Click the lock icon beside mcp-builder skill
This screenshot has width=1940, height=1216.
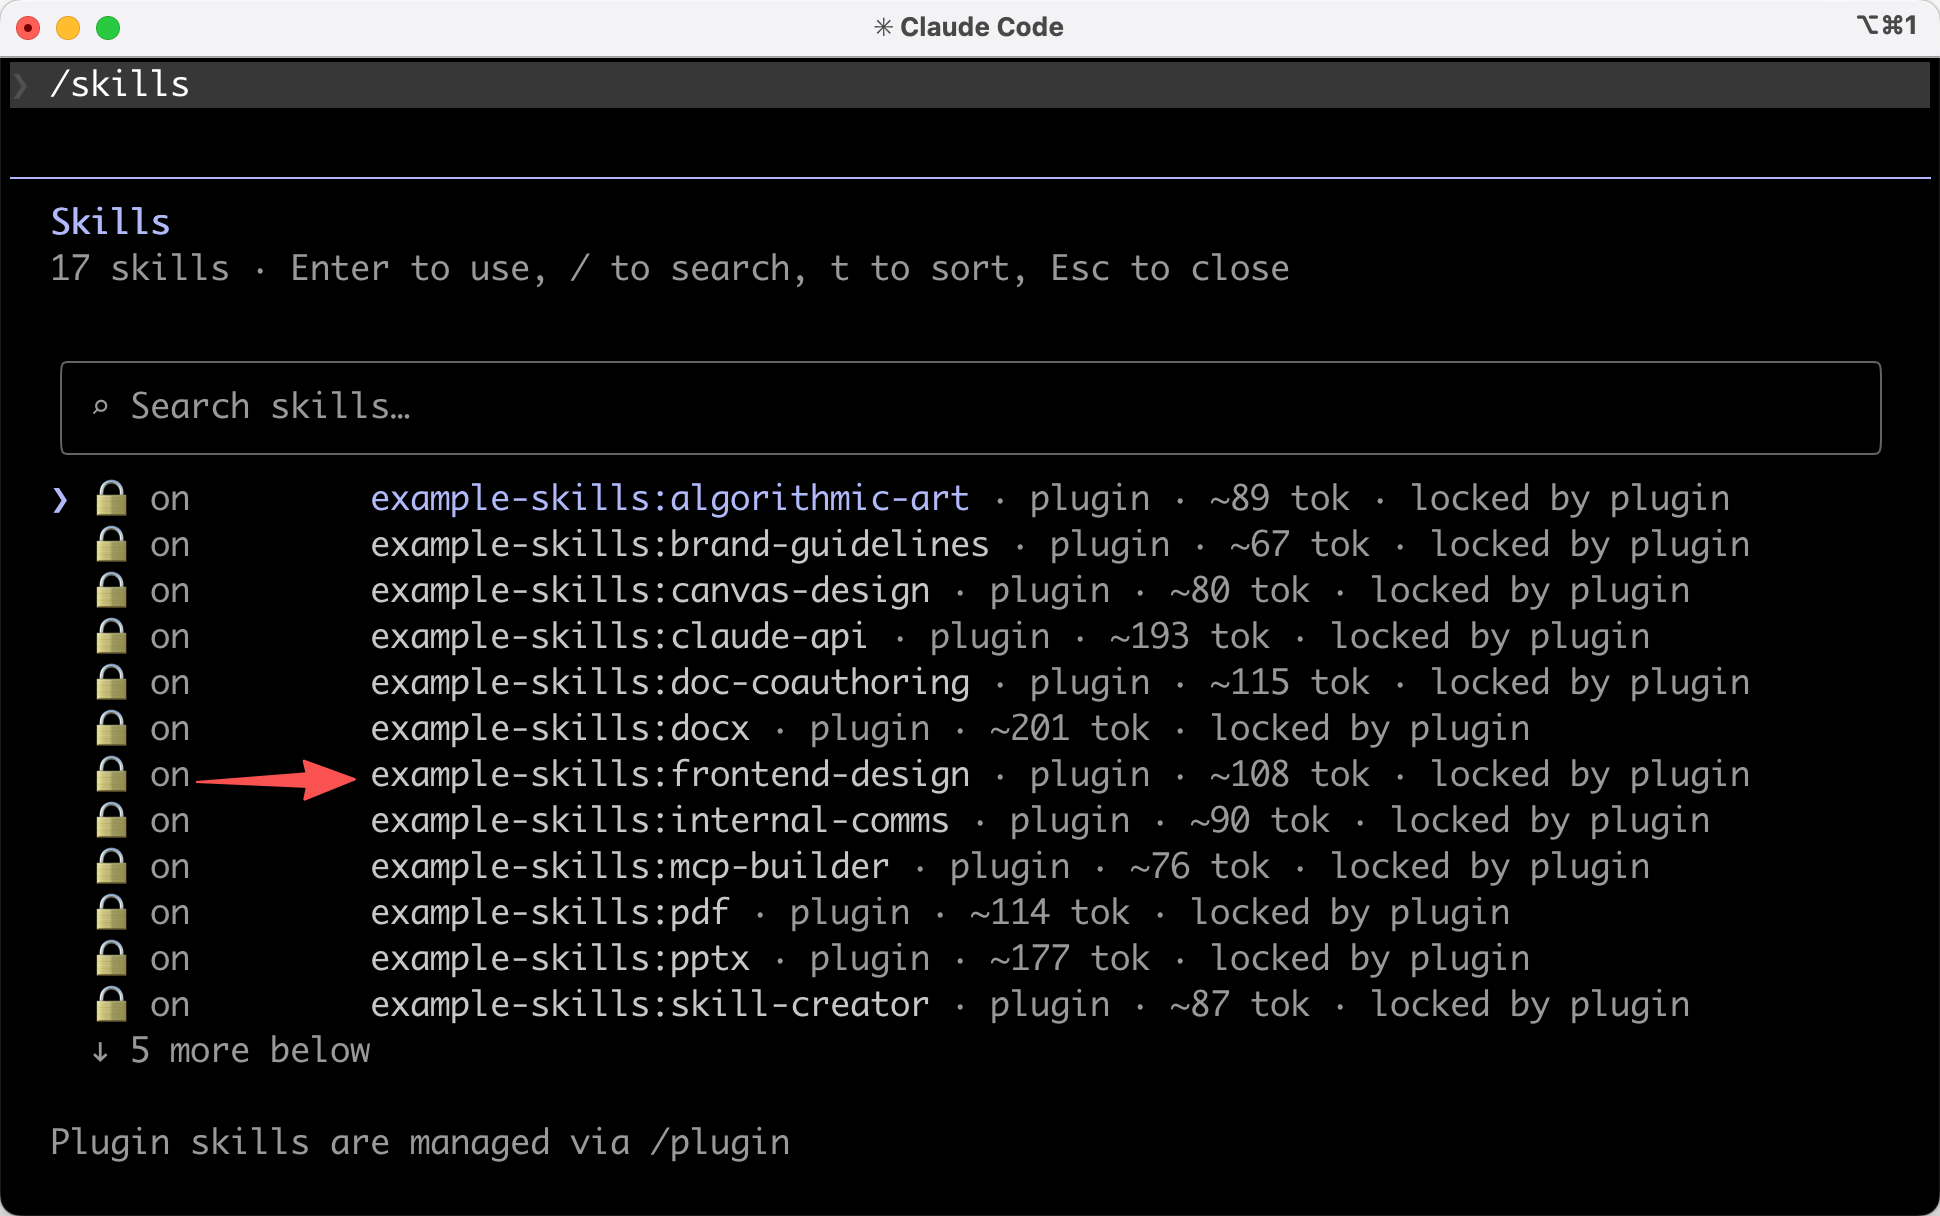pyautogui.click(x=111, y=866)
